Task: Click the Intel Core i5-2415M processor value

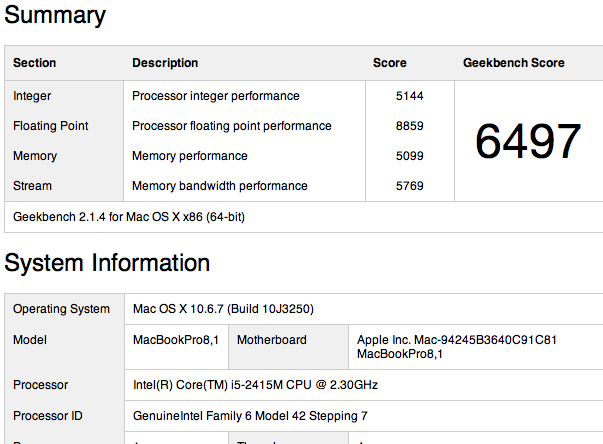Action: (x=255, y=385)
